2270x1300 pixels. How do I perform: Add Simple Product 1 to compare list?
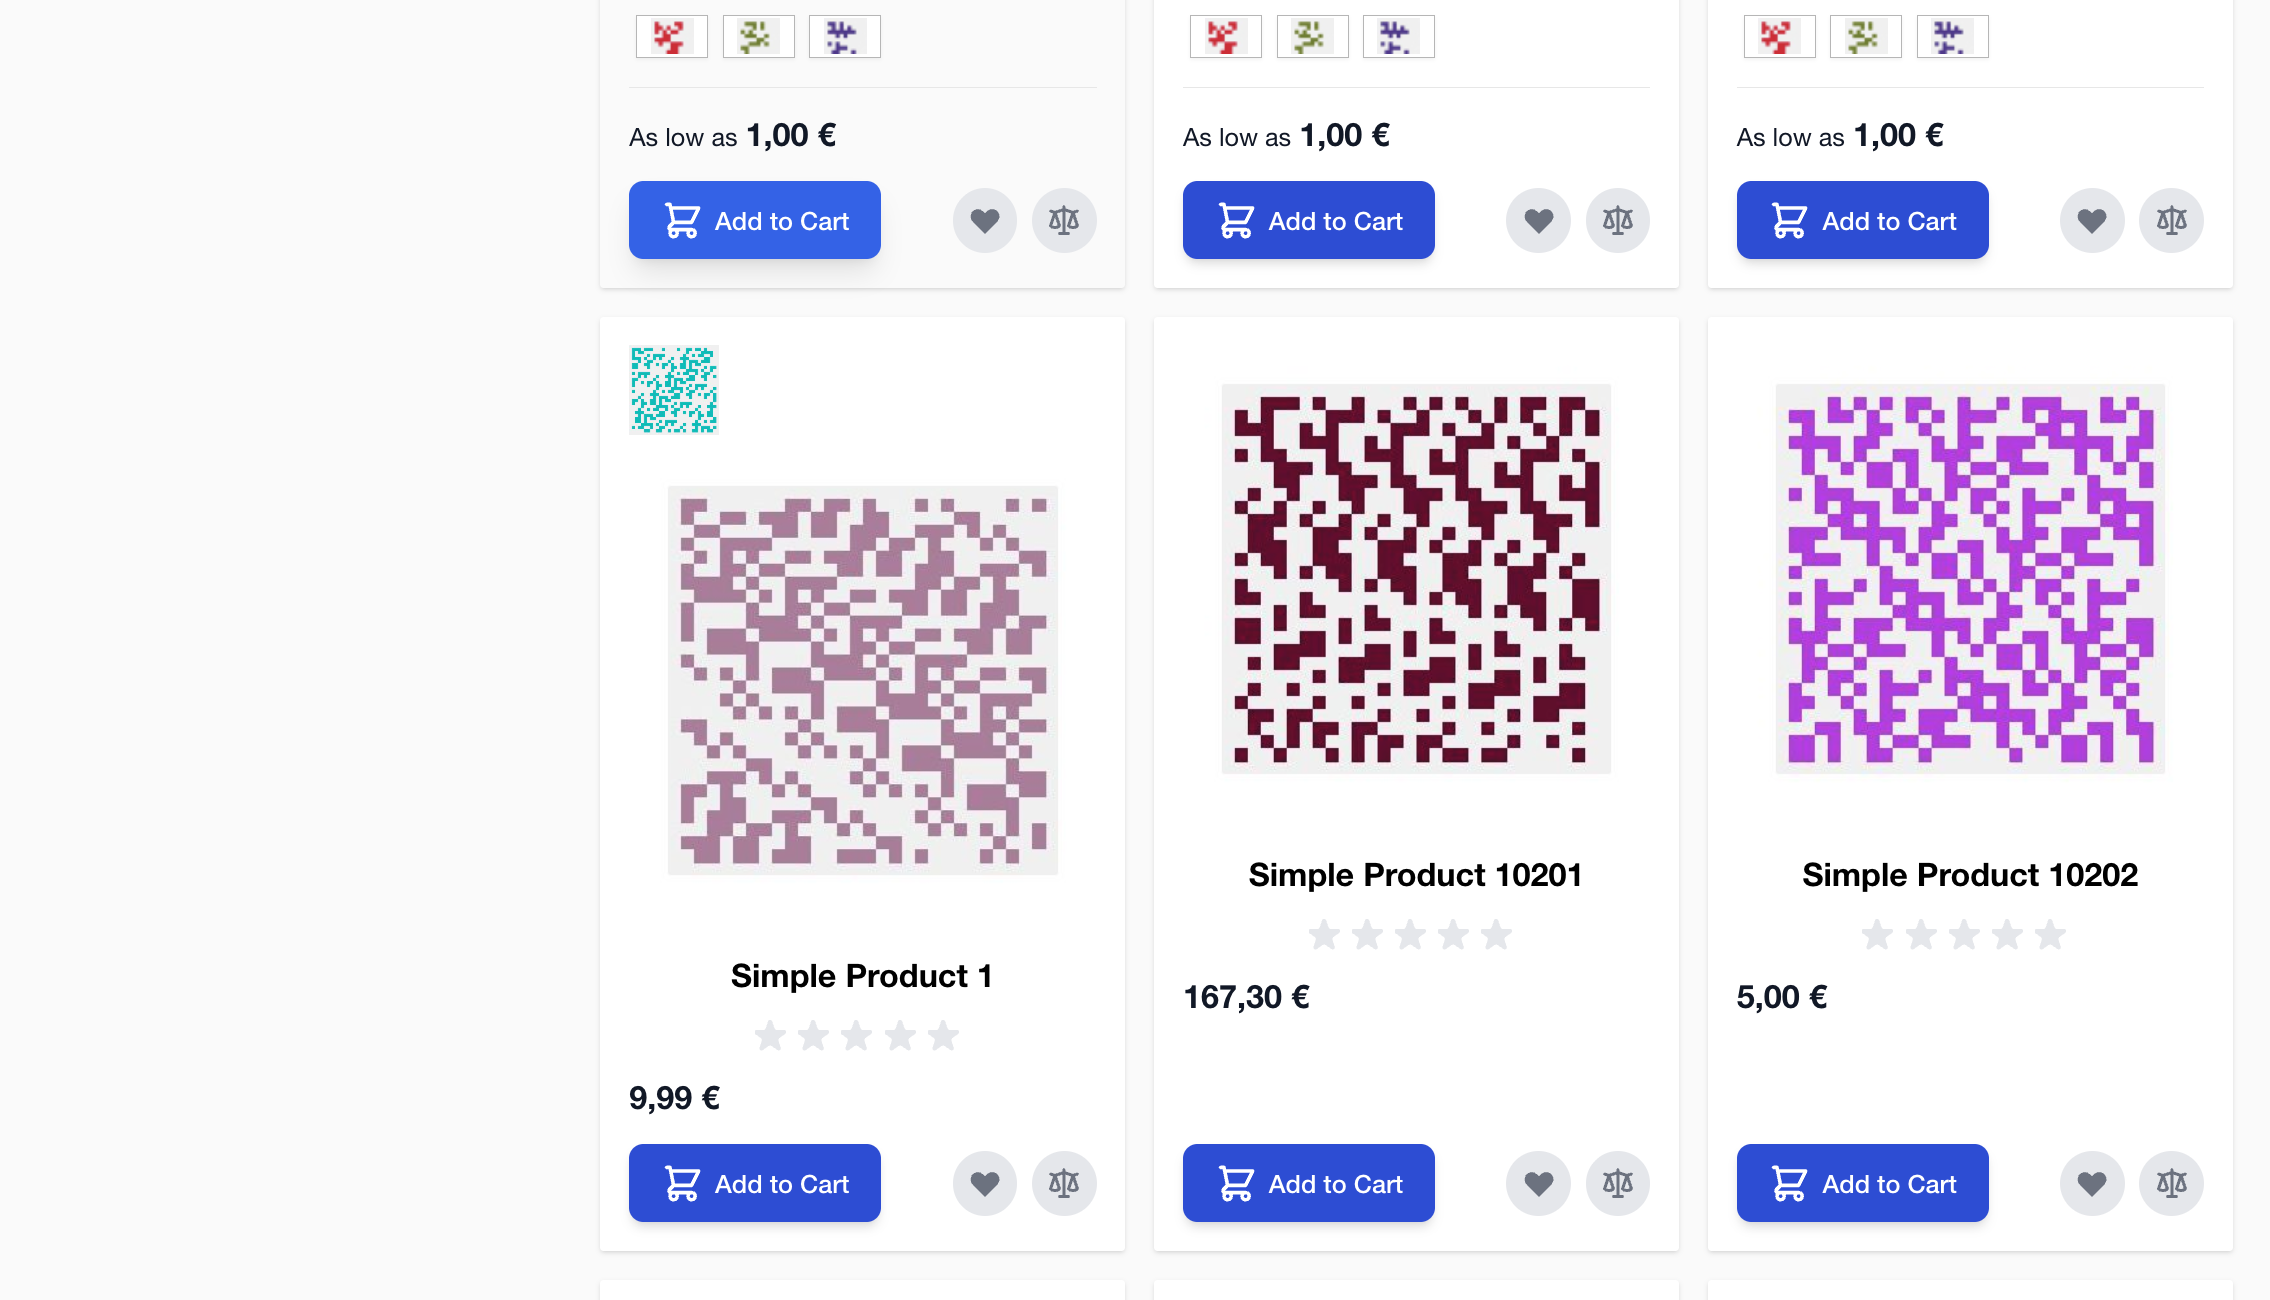1064,1184
